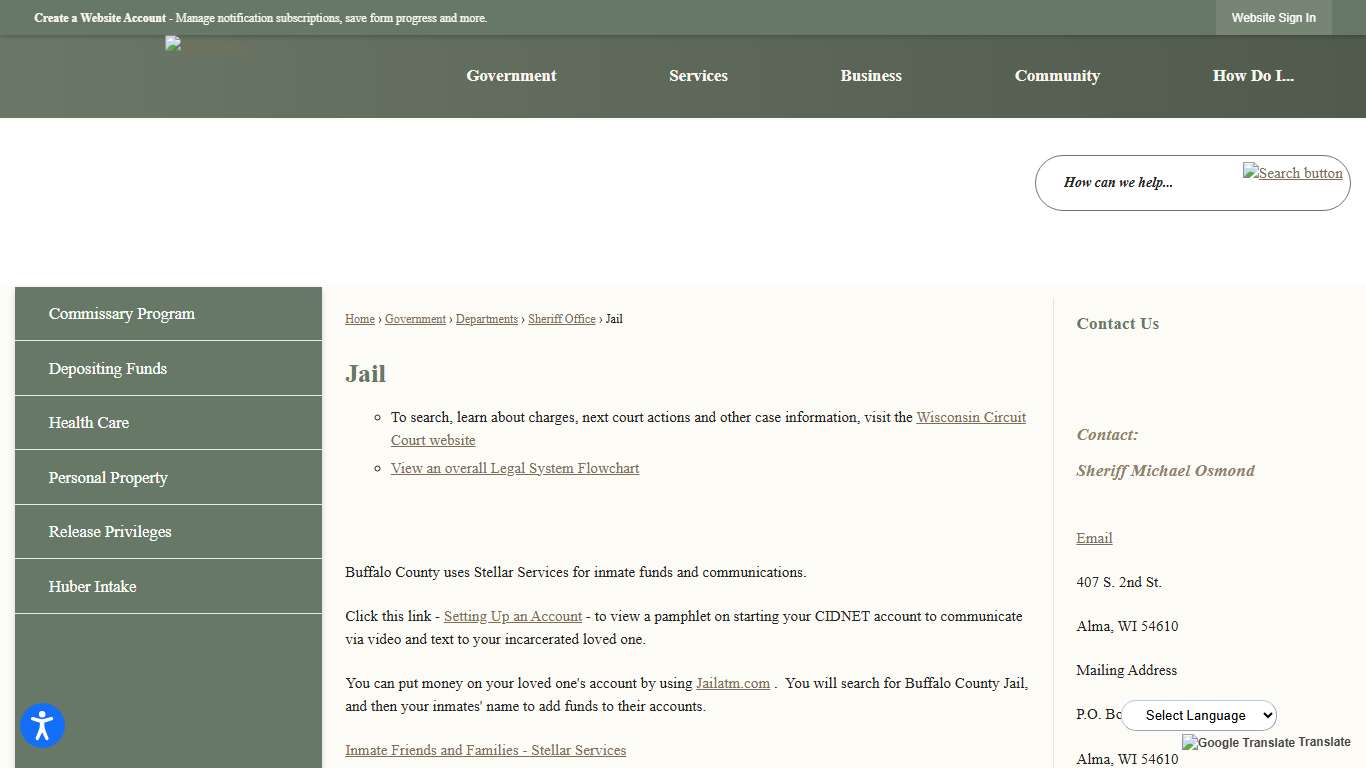Click Create a Website Account link
1366x768 pixels.
(x=99, y=17)
